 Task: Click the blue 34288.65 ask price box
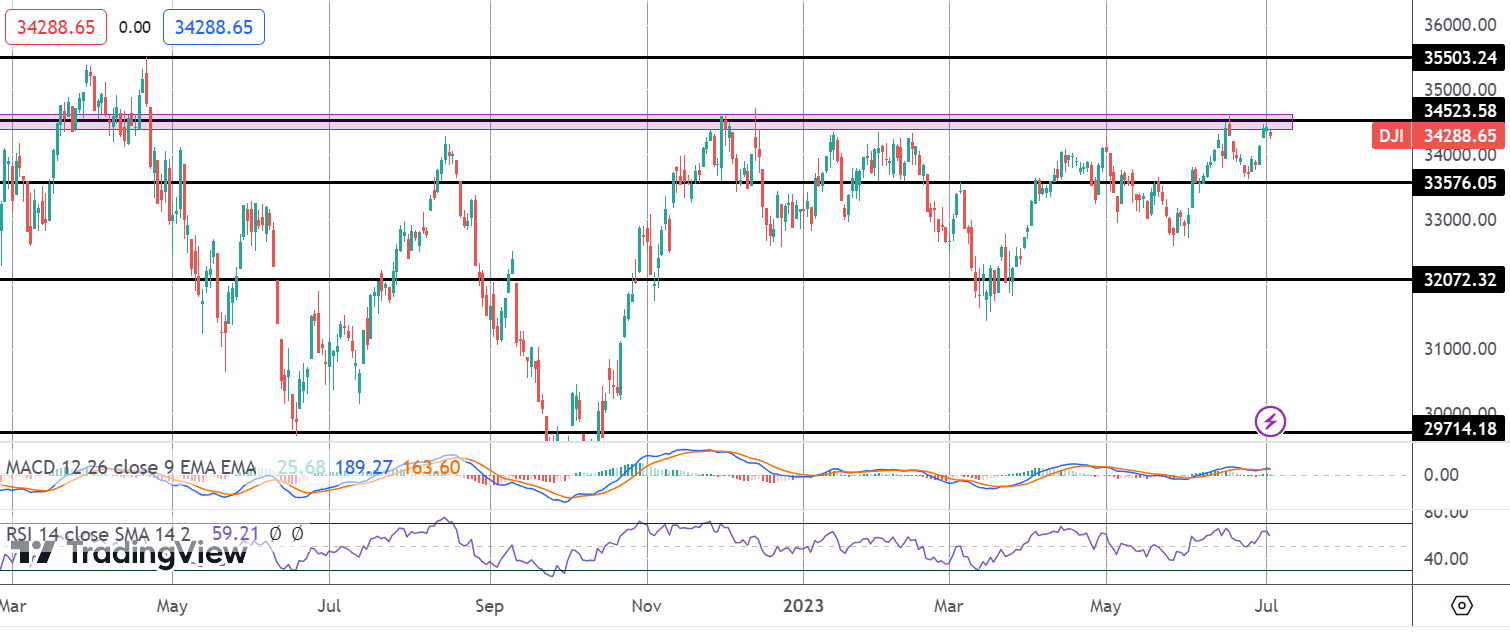[213, 27]
